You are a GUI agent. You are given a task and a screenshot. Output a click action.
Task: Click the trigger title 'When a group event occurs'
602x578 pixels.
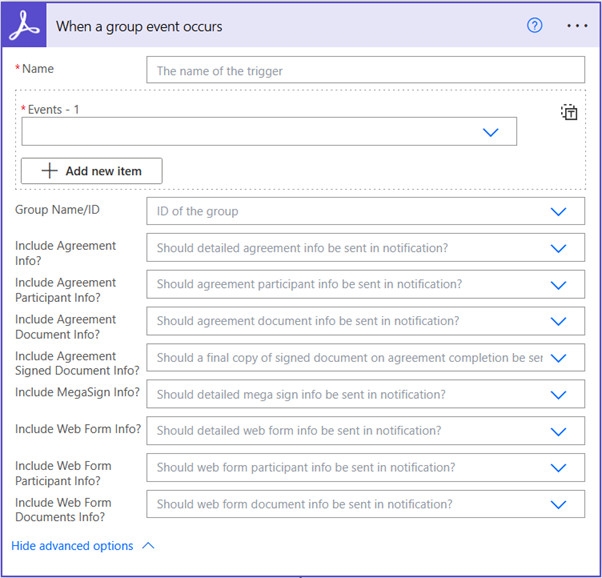(139, 26)
